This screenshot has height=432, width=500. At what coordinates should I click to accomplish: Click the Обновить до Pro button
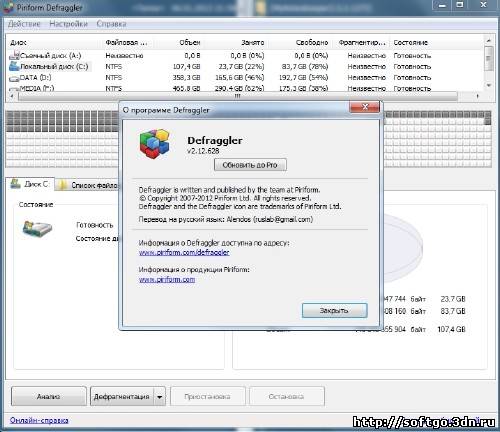click(x=250, y=165)
